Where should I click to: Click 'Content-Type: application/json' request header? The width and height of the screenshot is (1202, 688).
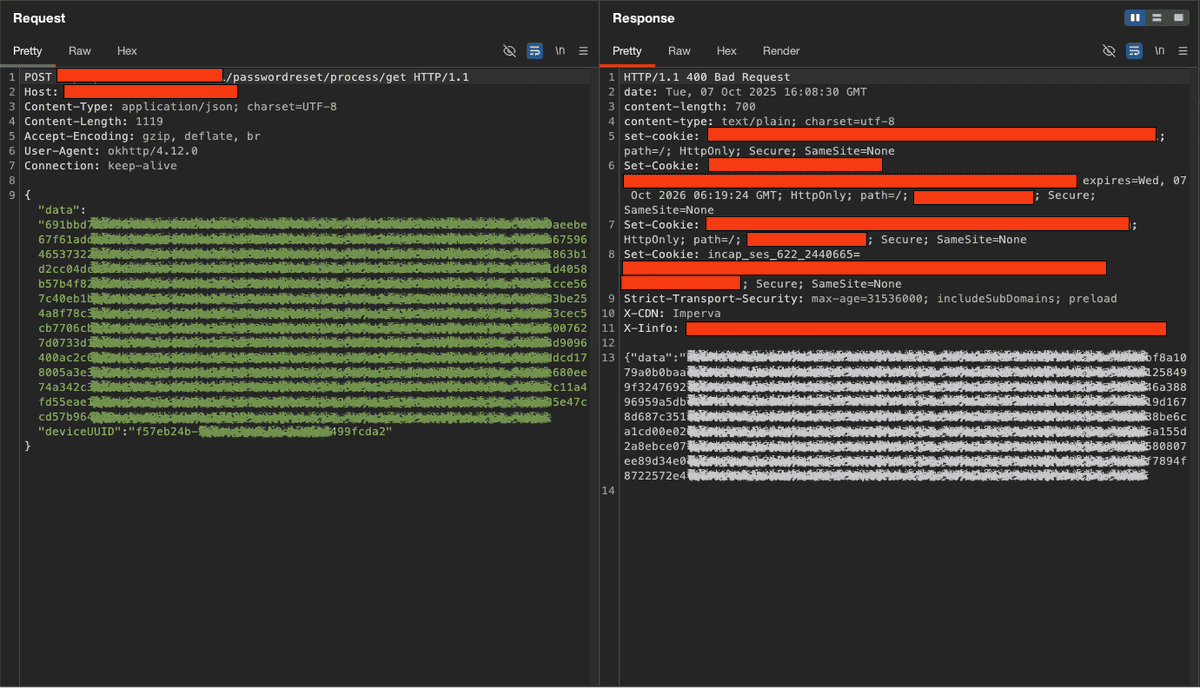180,107
